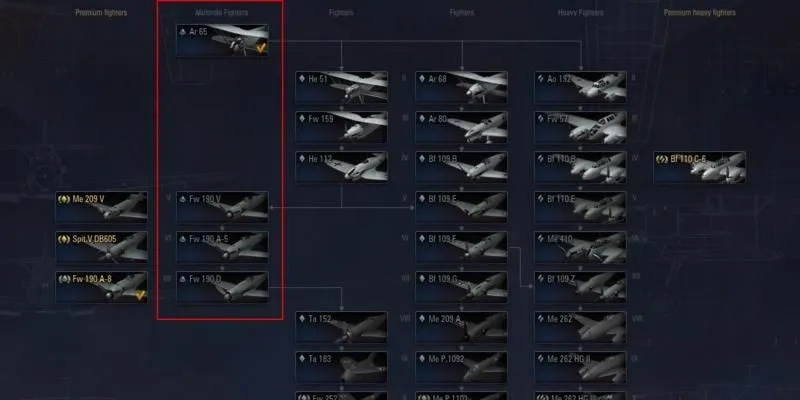Select the Fw 190 V multirole fighter

[x=222, y=207]
